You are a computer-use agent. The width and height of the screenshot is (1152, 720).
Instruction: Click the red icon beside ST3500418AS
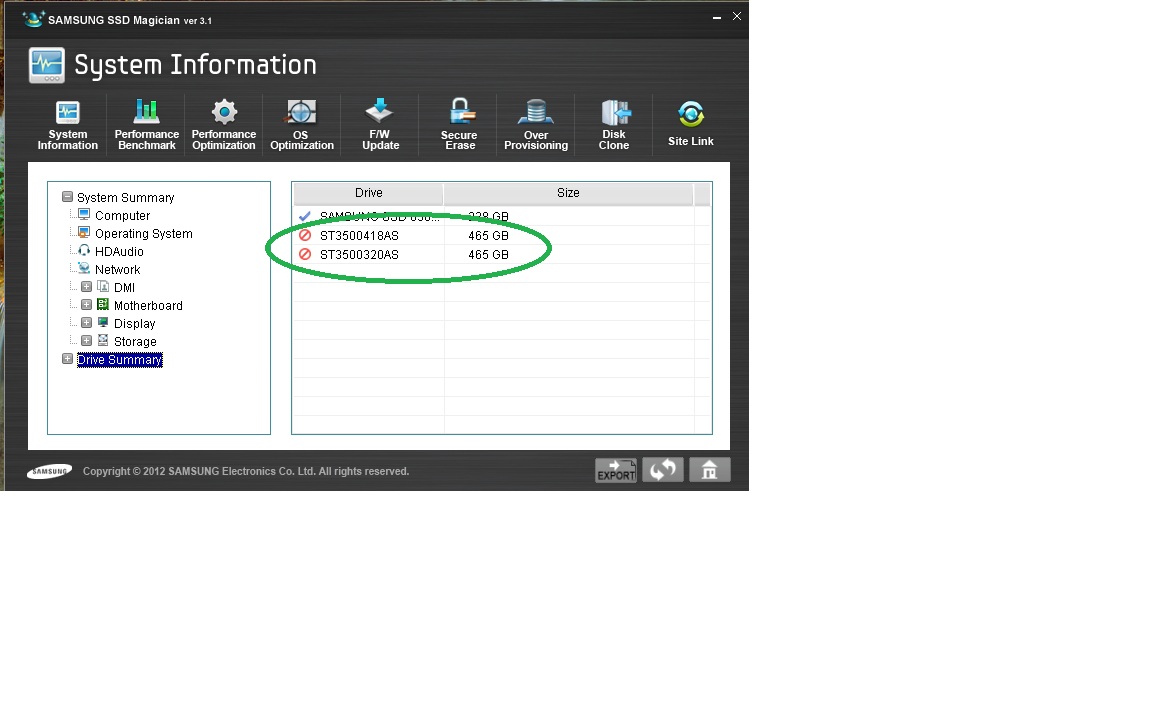coord(305,235)
